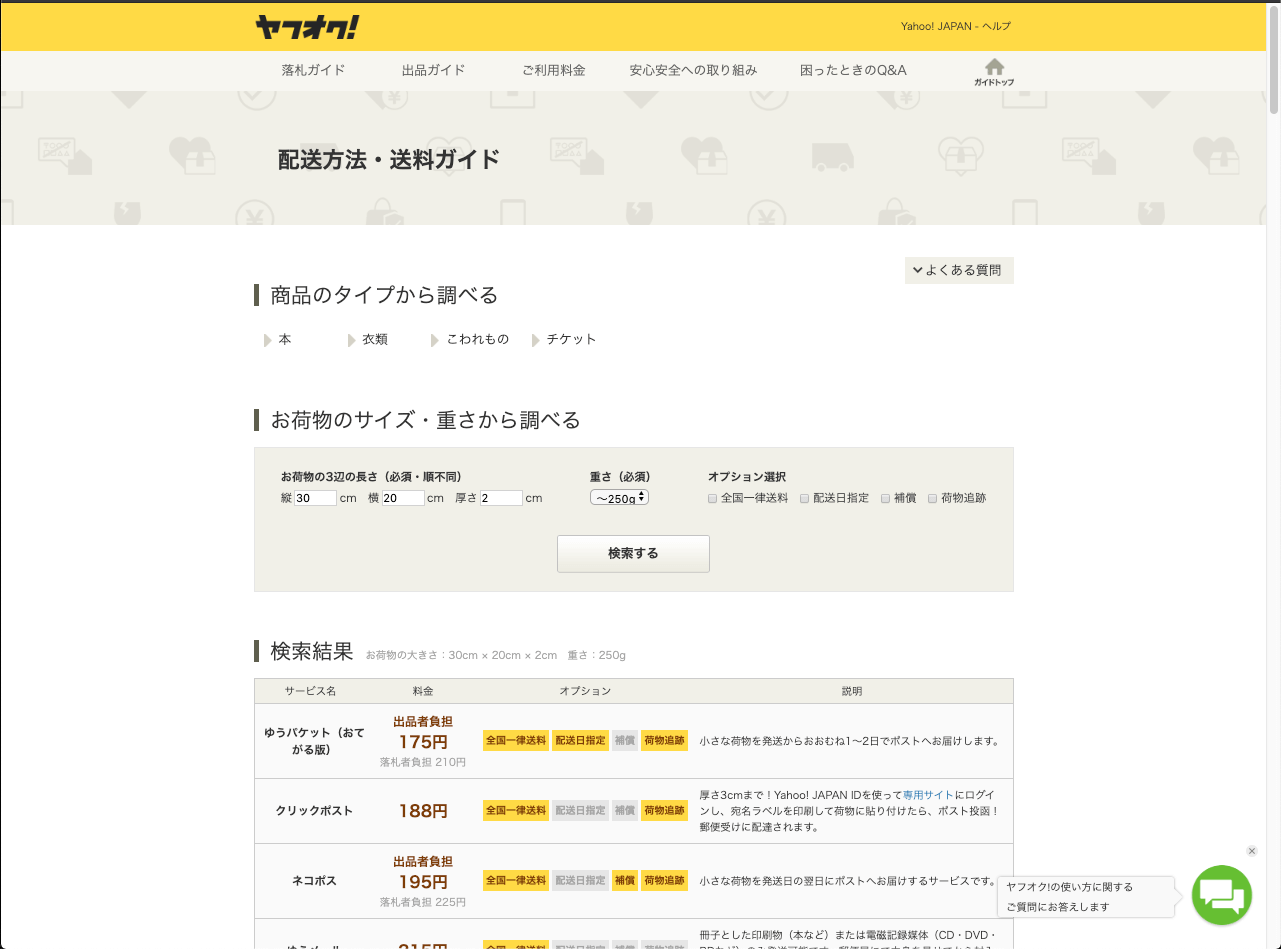Click the arrow icon beside チケット
The width and height of the screenshot is (1281, 949).
pyautogui.click(x=536, y=340)
